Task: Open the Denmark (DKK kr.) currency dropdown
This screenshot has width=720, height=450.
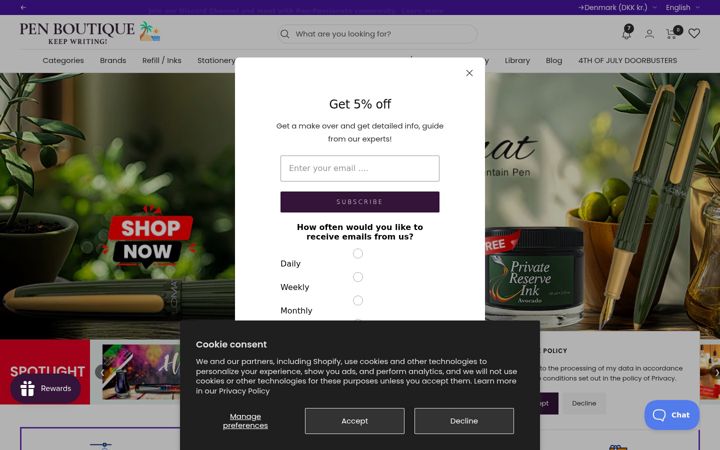Action: click(617, 7)
